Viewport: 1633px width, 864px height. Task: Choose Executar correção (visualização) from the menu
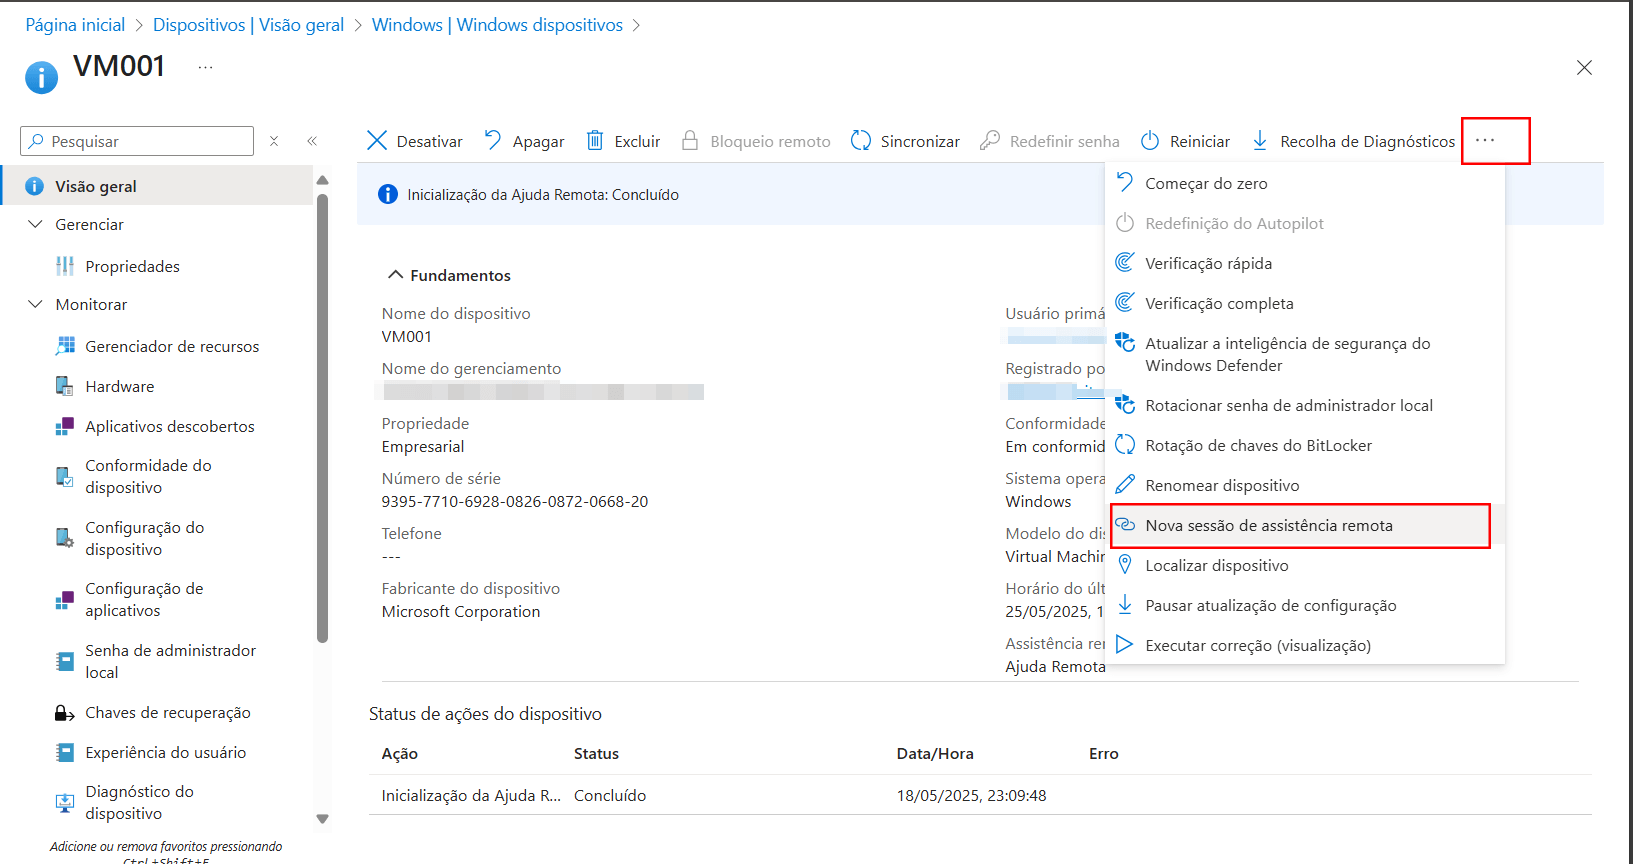click(x=1305, y=645)
